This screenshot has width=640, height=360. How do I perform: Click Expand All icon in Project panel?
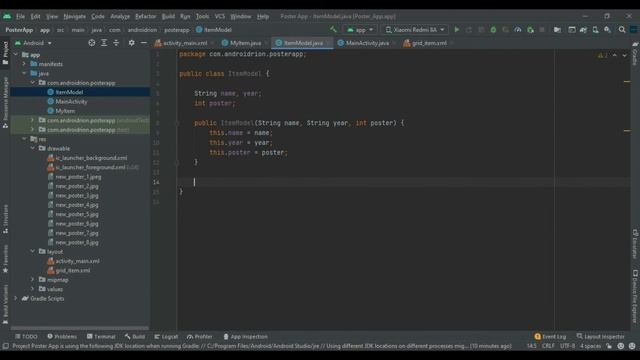[104, 43]
